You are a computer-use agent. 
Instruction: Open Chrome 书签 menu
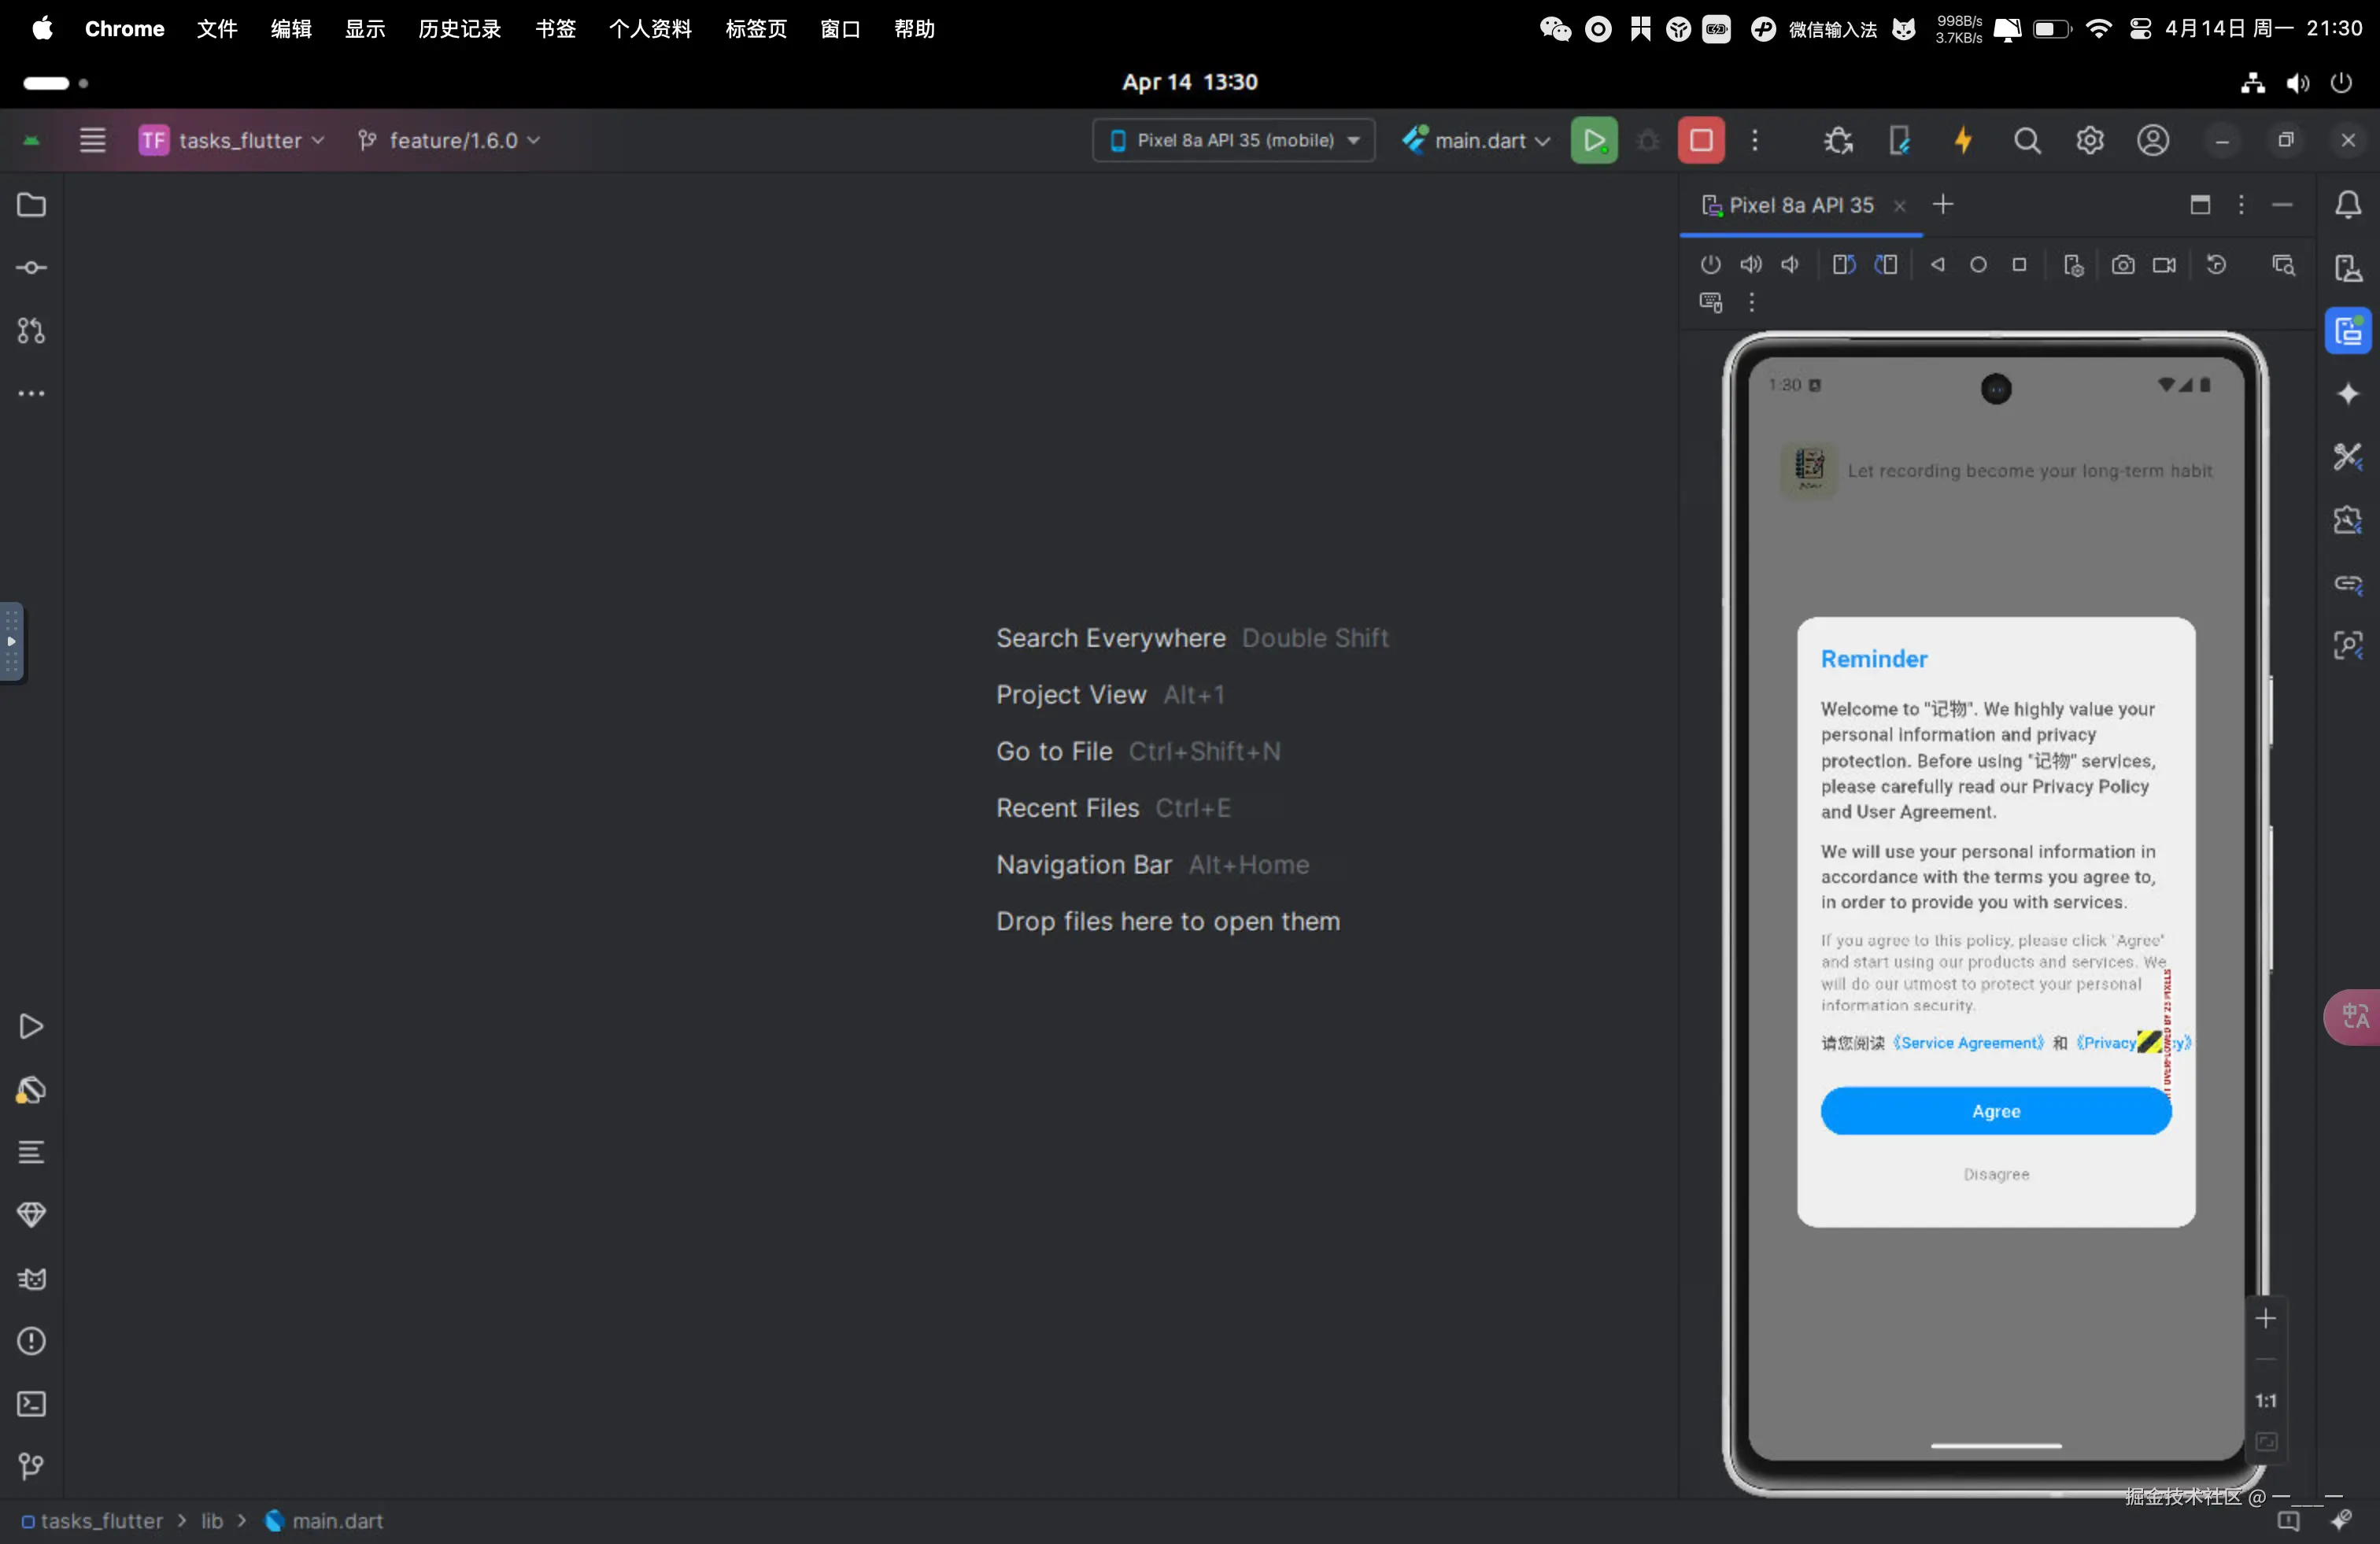[x=555, y=29]
